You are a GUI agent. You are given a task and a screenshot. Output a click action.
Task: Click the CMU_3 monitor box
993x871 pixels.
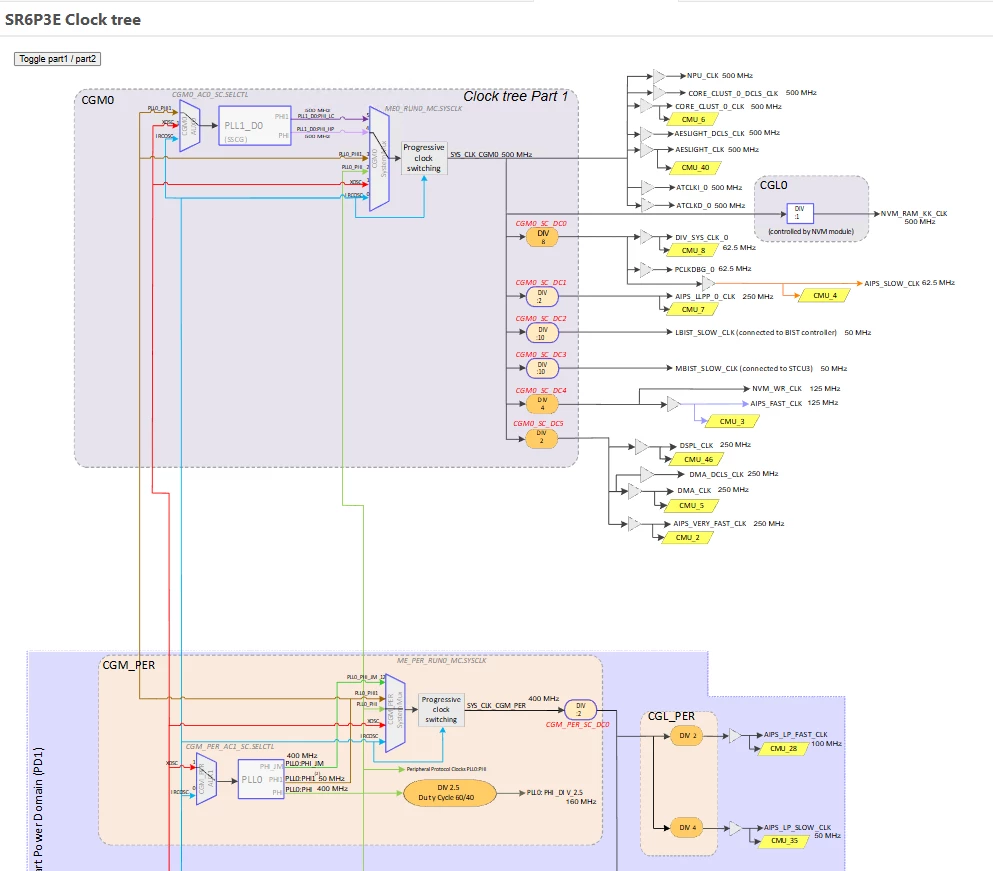(732, 421)
